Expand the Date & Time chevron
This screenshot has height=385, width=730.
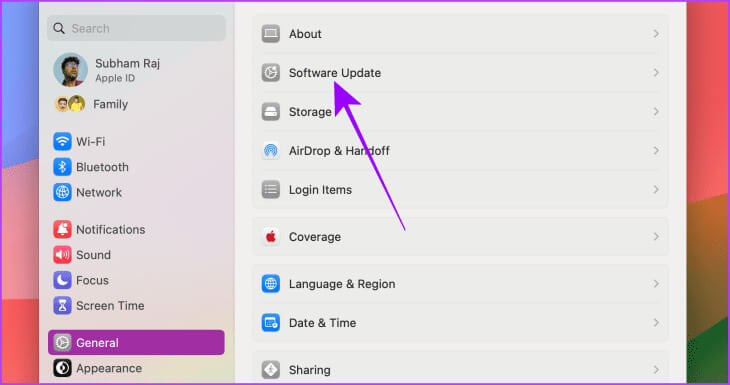(x=656, y=323)
